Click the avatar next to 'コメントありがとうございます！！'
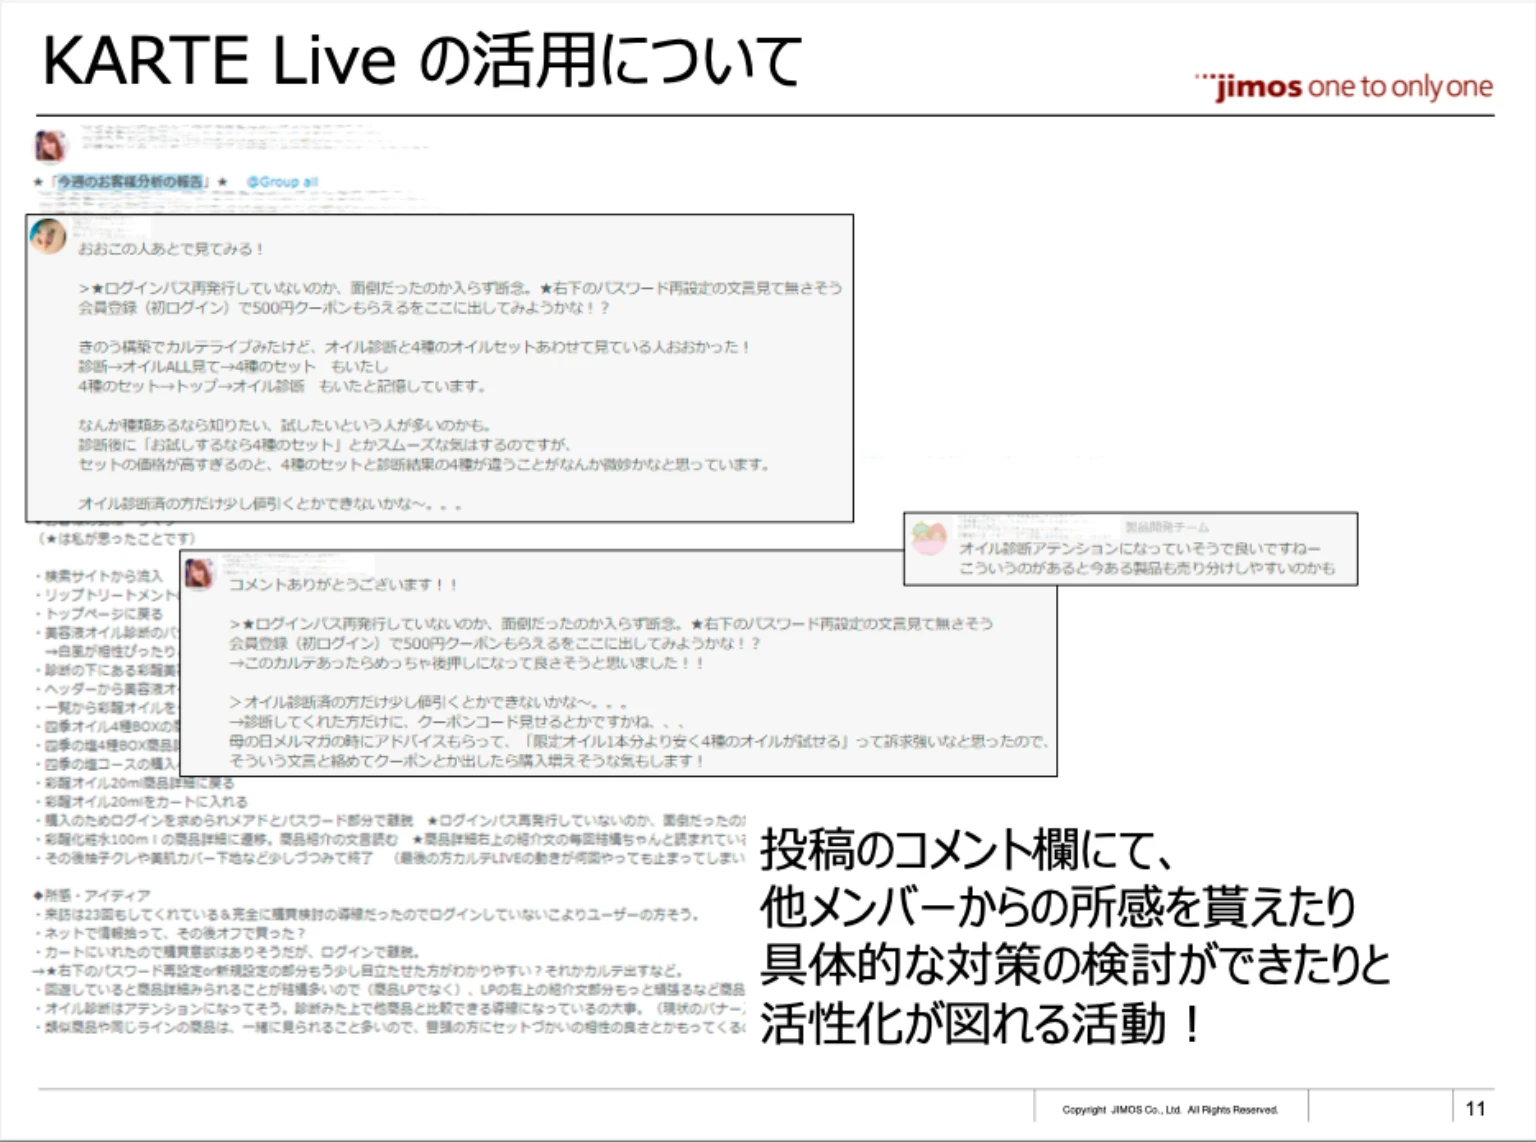Image resolution: width=1536 pixels, height=1142 pixels. click(x=200, y=574)
